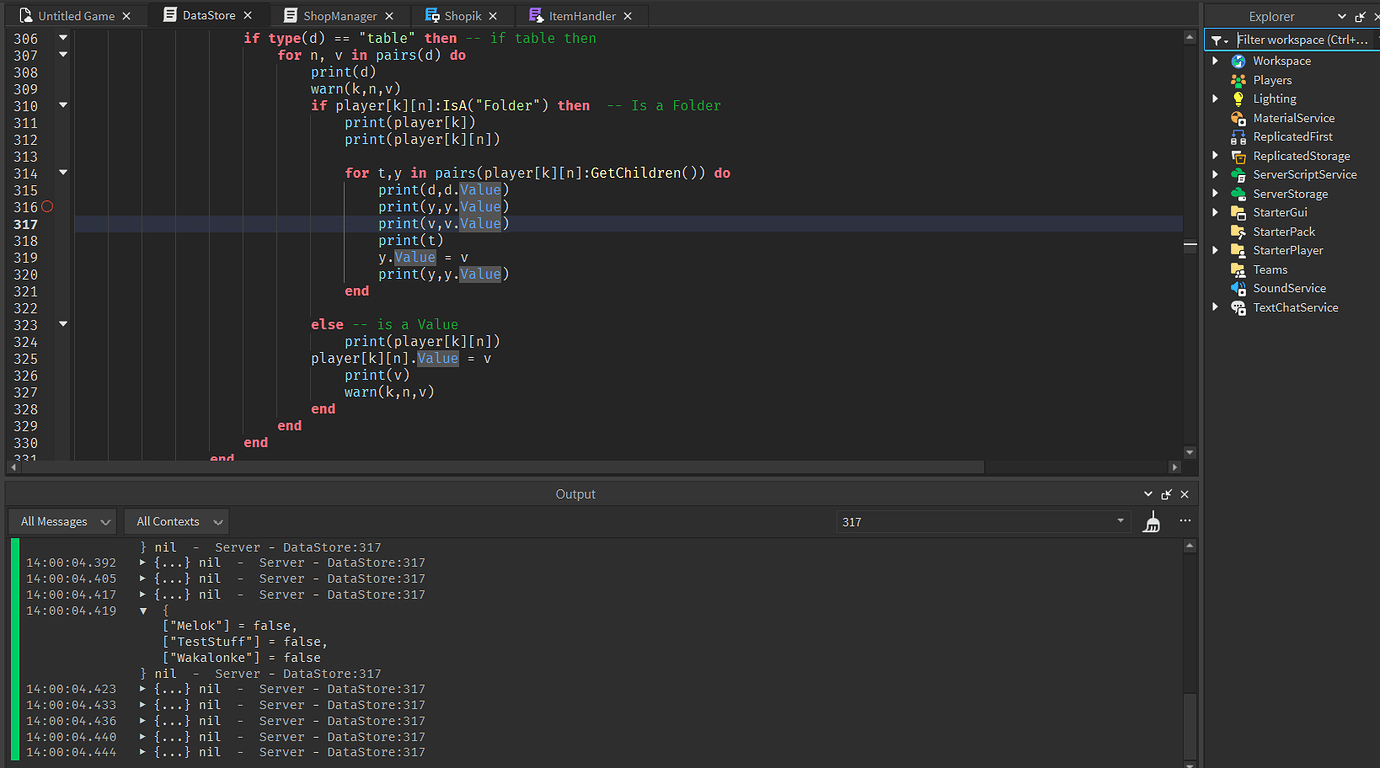
Task: Select the ServerScriptService icon
Action: click(x=1238, y=174)
